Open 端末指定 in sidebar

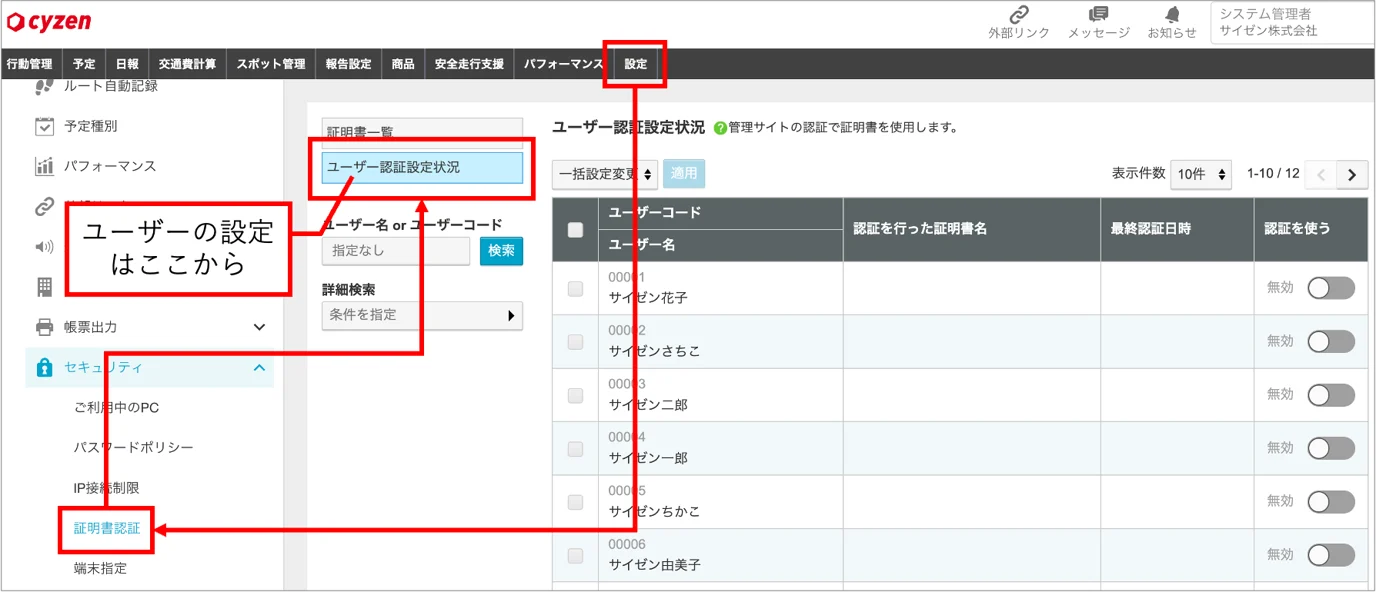(x=100, y=568)
